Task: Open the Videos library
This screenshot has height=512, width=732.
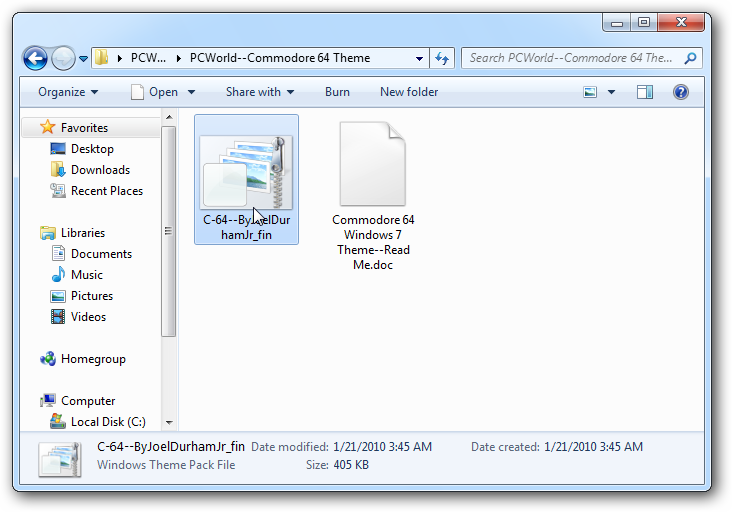Action: pos(88,316)
